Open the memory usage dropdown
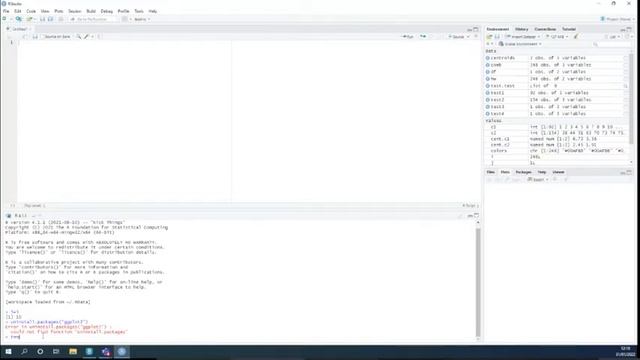 click(557, 37)
